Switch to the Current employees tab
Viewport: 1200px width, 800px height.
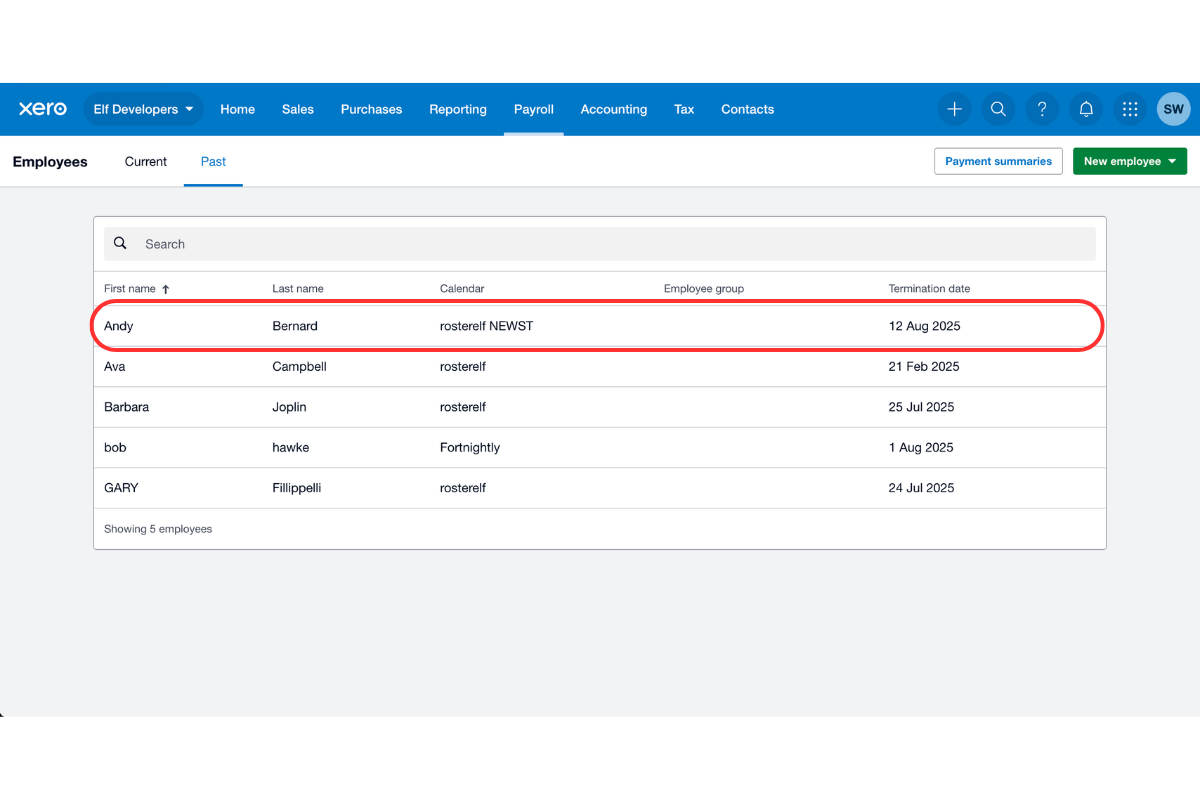pyautogui.click(x=146, y=161)
